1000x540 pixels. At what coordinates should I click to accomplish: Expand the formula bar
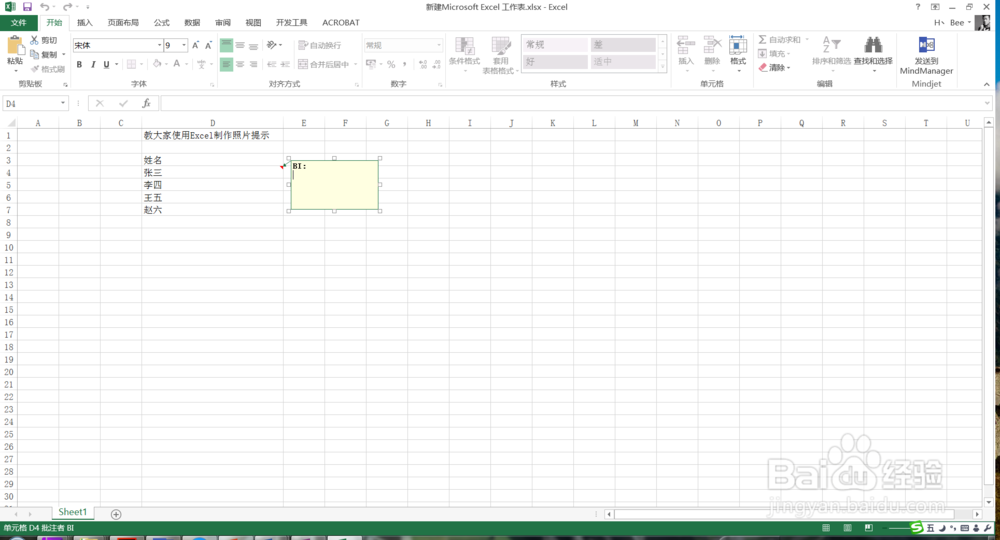987,103
